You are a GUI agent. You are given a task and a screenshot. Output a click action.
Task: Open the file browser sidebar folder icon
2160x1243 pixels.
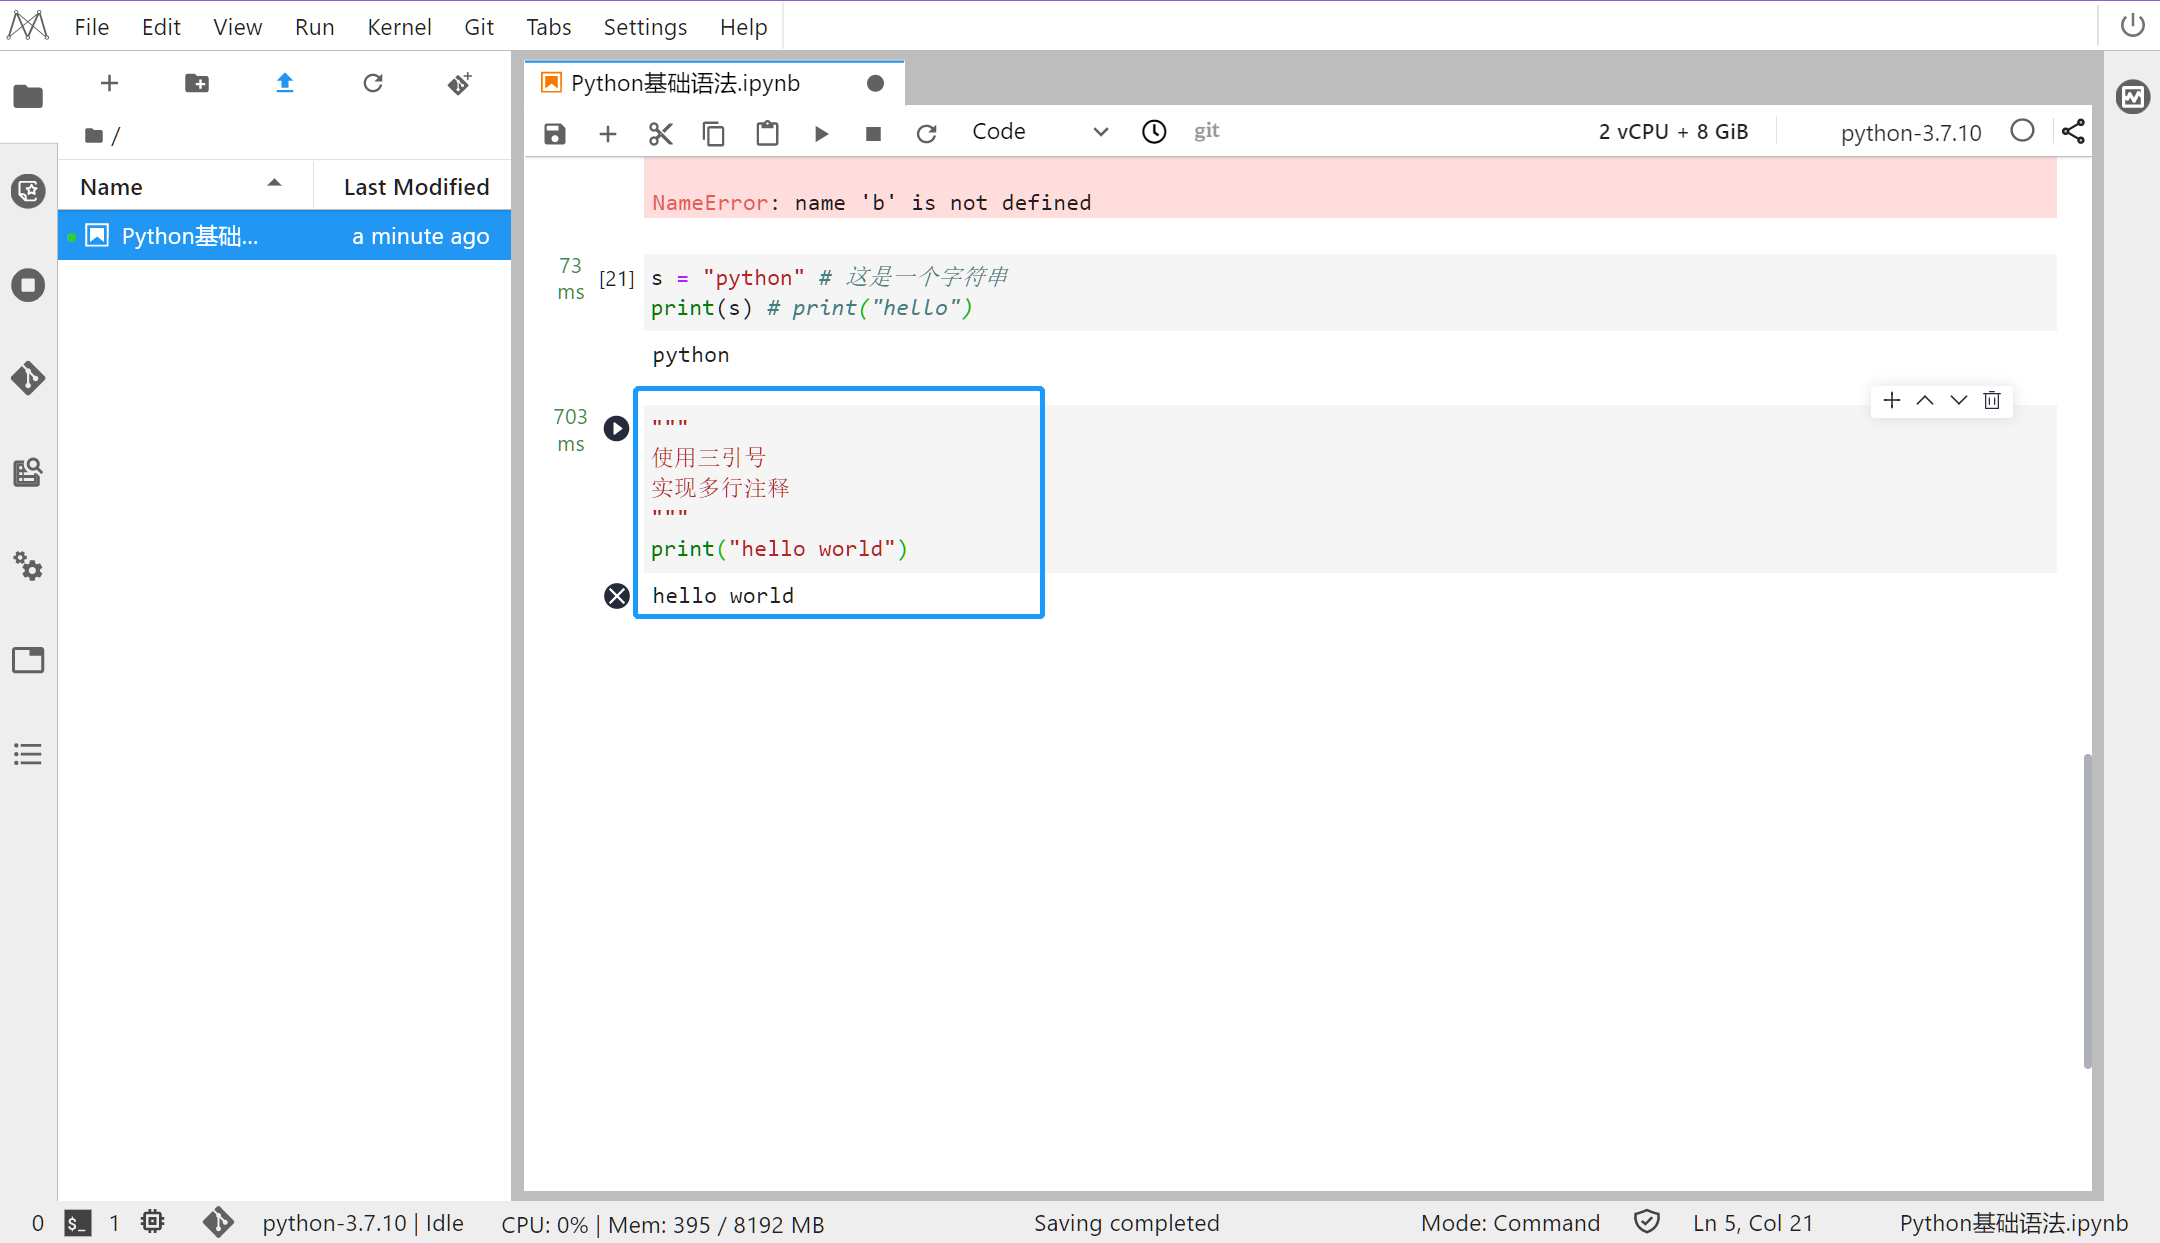[x=28, y=96]
